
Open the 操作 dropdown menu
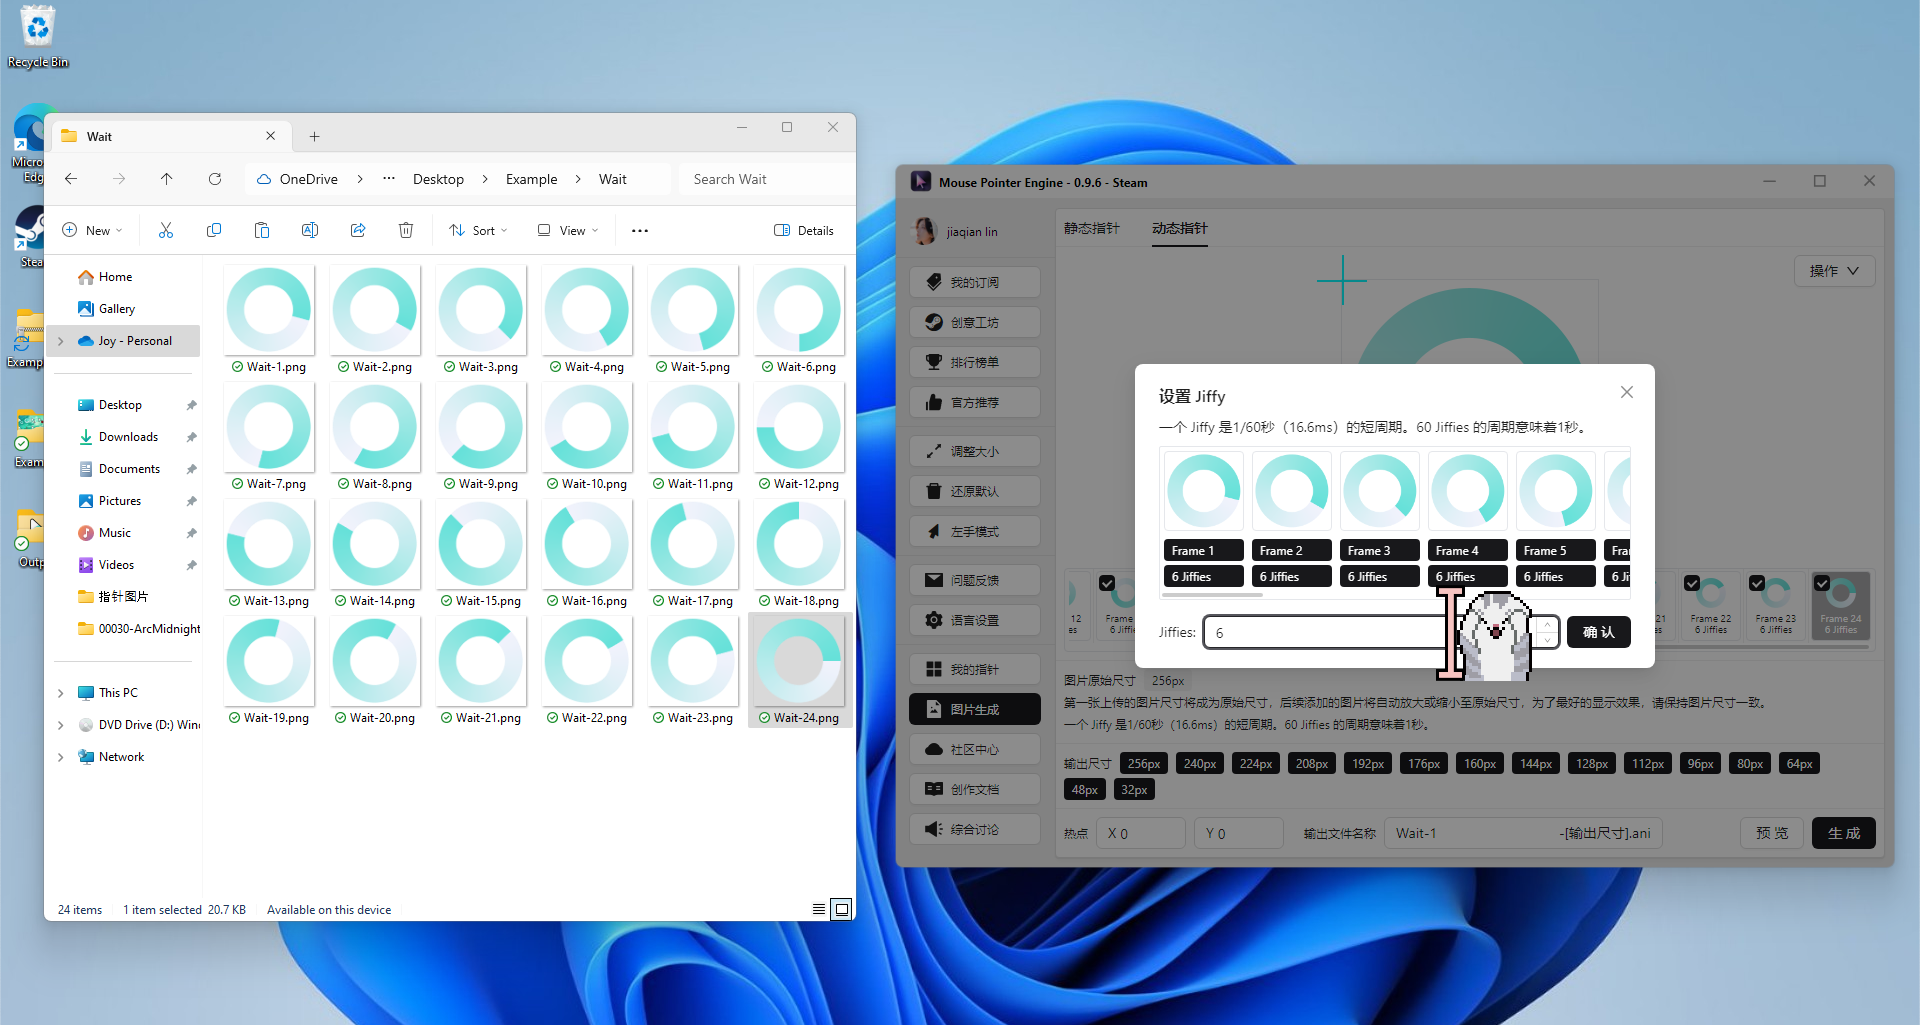tap(1834, 271)
